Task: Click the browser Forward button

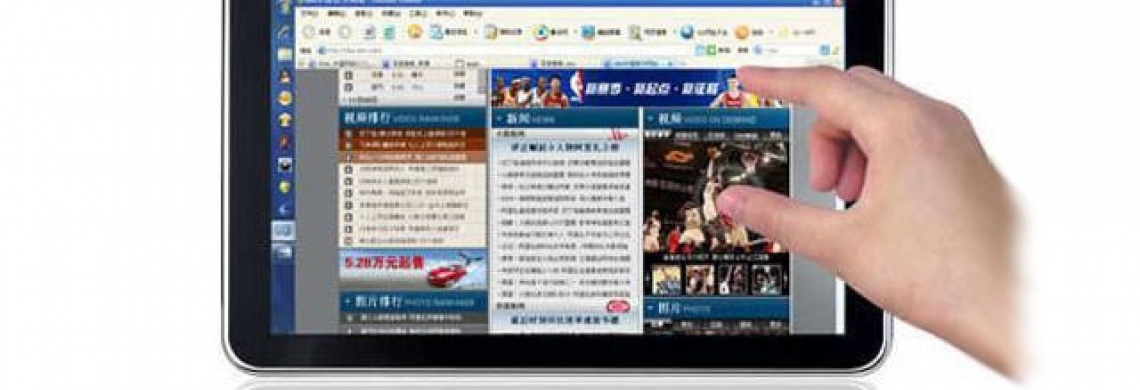Action: pyautogui.click(x=345, y=32)
